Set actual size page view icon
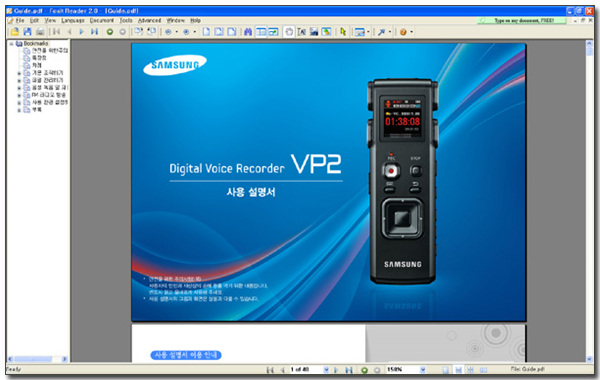Image resolution: width=600 pixels, height=380 pixels. [x=206, y=32]
